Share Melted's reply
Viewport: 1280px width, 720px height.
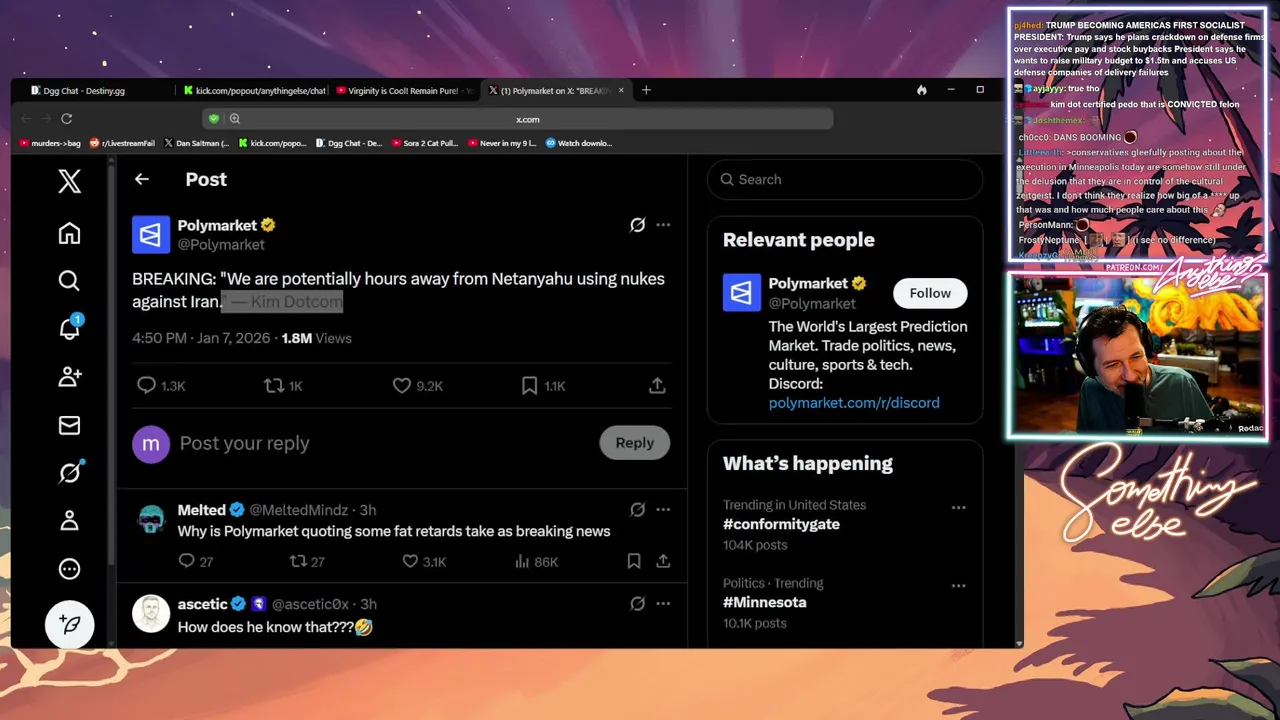663,562
